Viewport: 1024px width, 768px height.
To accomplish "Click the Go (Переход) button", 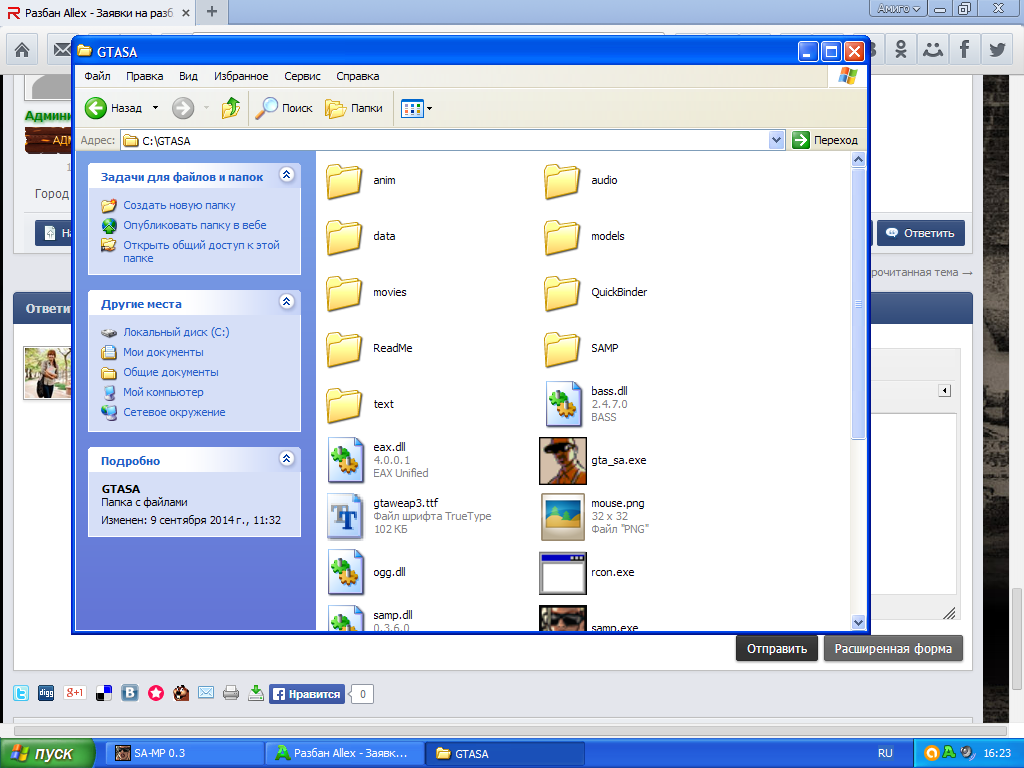I will click(825, 140).
